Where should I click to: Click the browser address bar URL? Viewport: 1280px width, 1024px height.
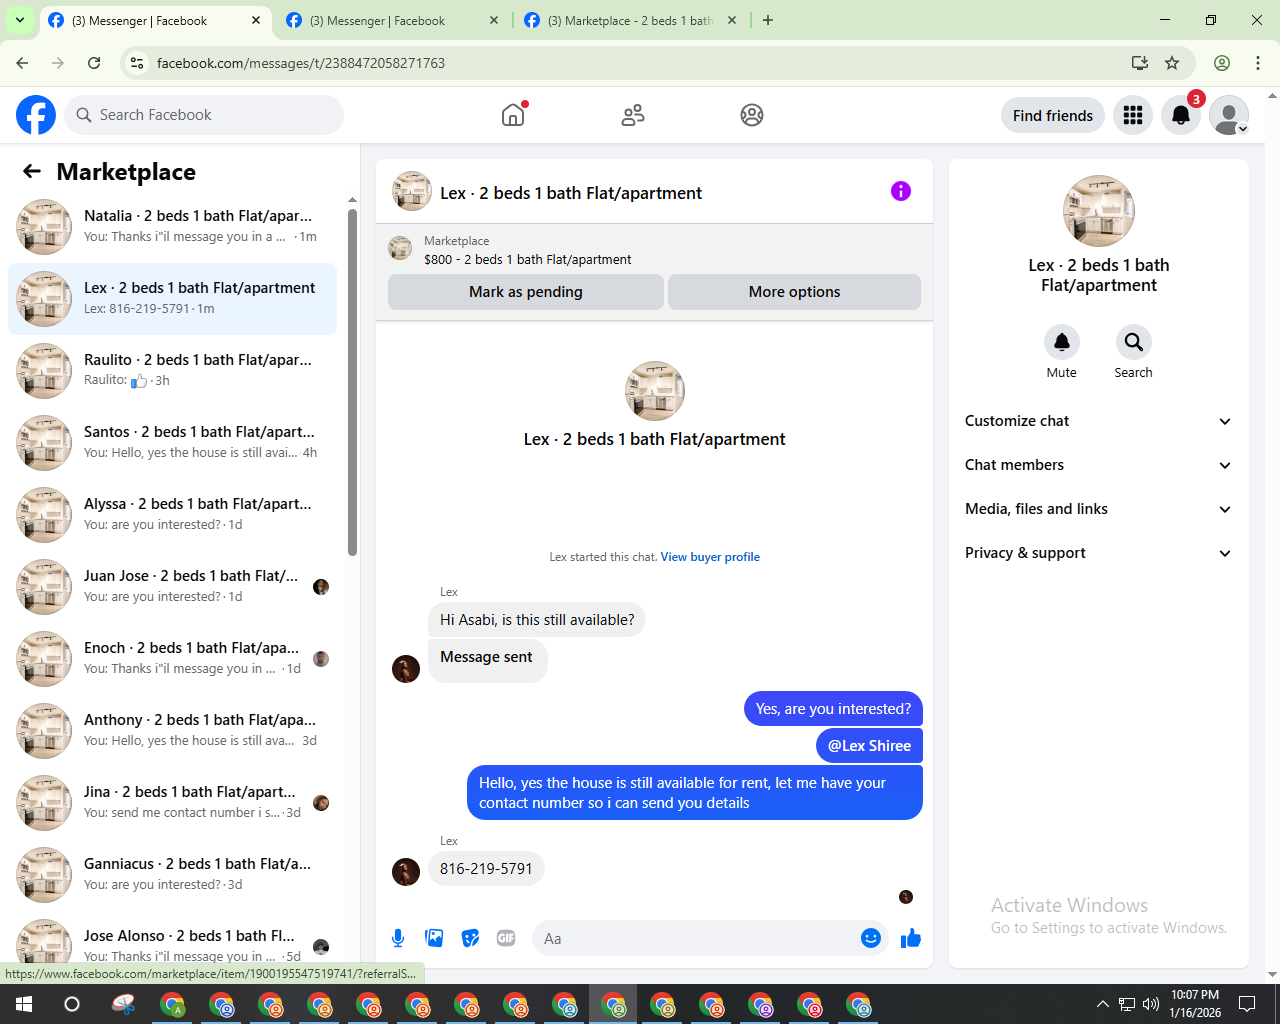tap(300, 63)
